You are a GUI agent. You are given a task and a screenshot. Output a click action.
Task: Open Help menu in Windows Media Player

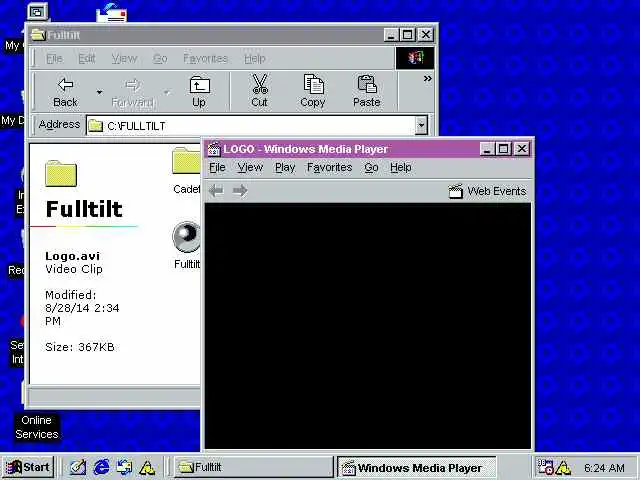click(x=400, y=167)
